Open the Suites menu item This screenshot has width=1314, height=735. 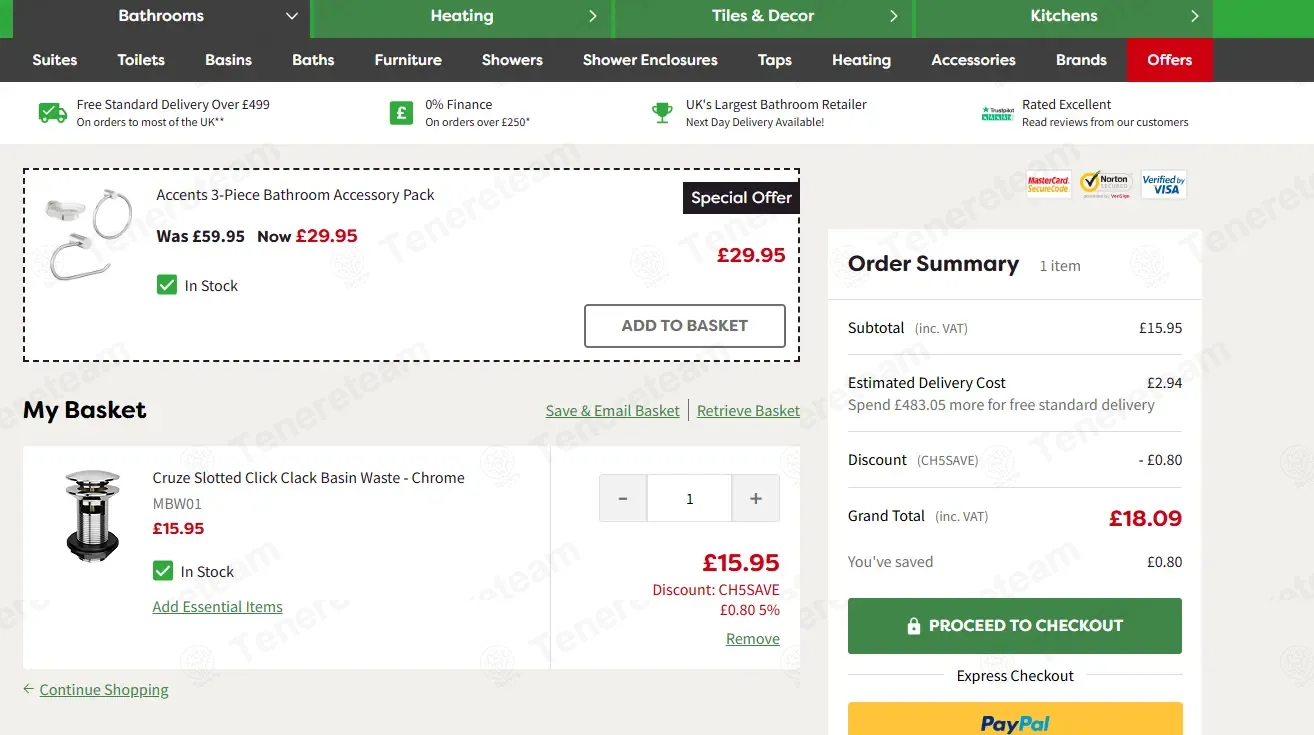55,60
